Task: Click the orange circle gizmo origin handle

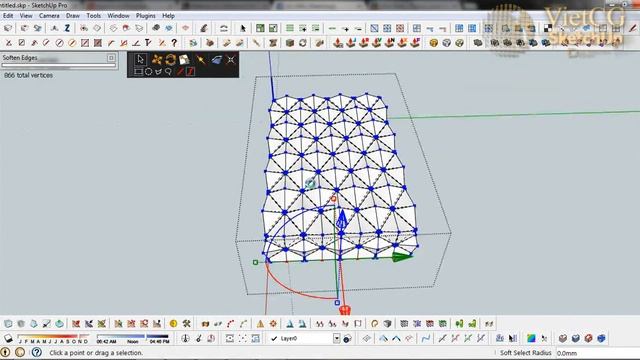Action: [333, 199]
